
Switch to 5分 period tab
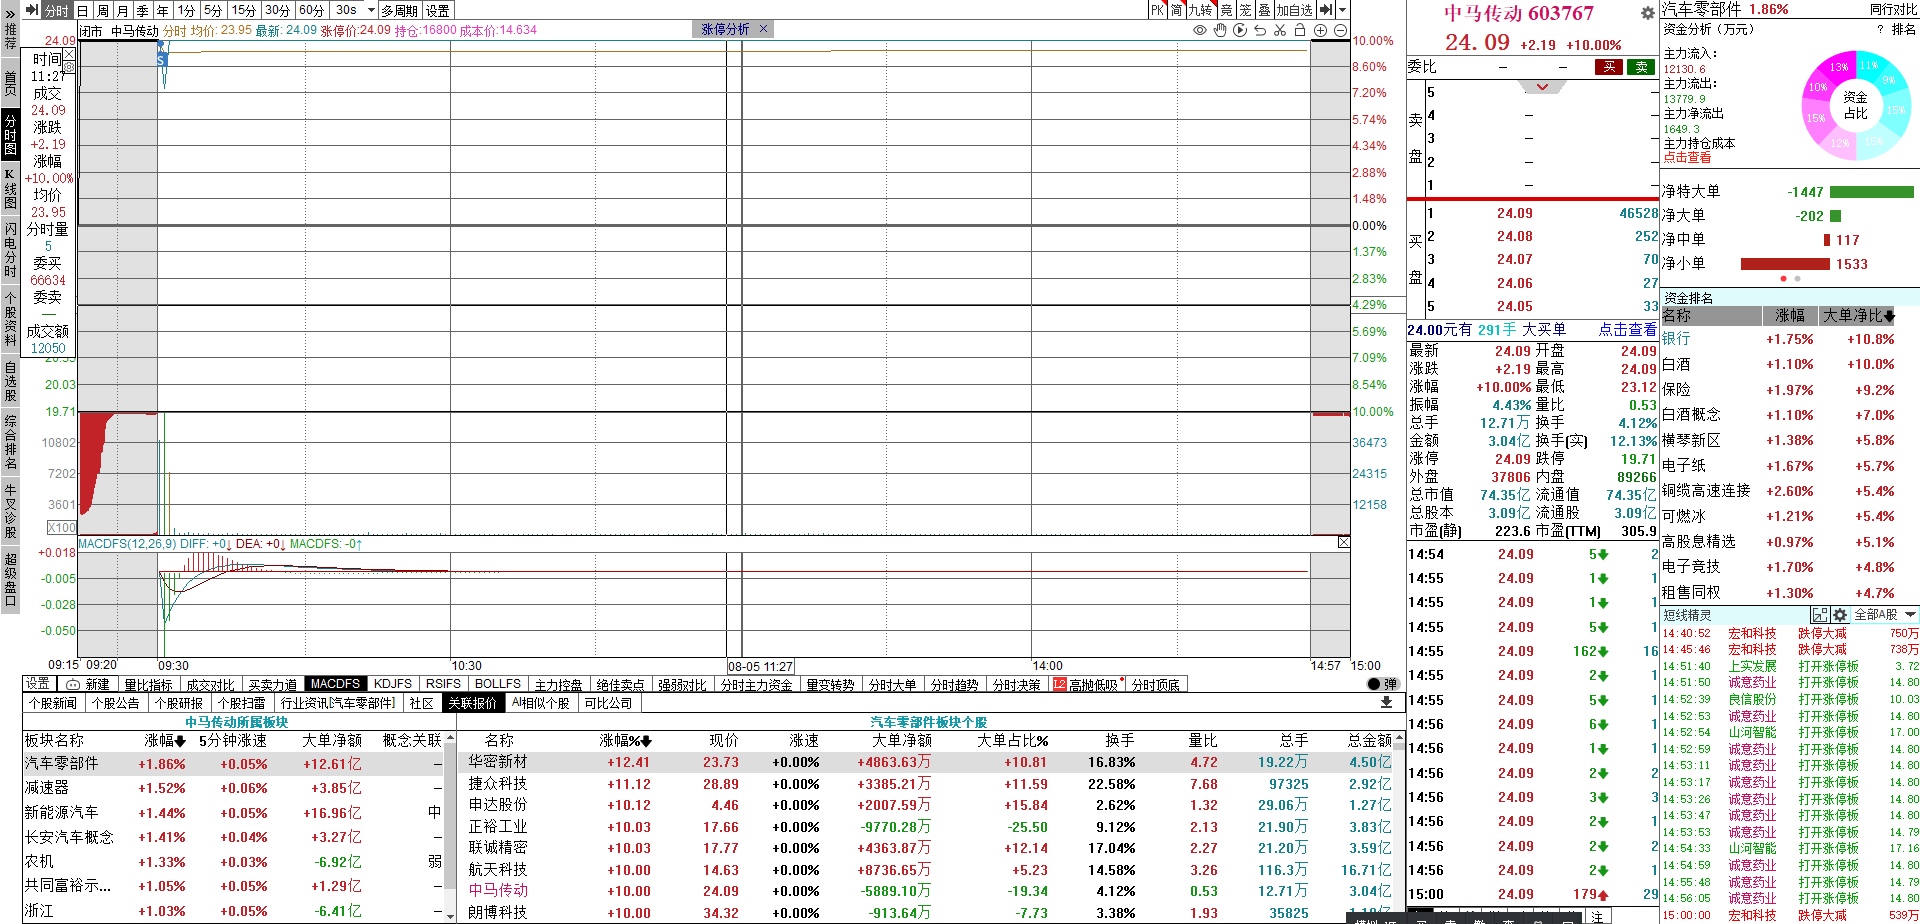pyautogui.click(x=213, y=10)
